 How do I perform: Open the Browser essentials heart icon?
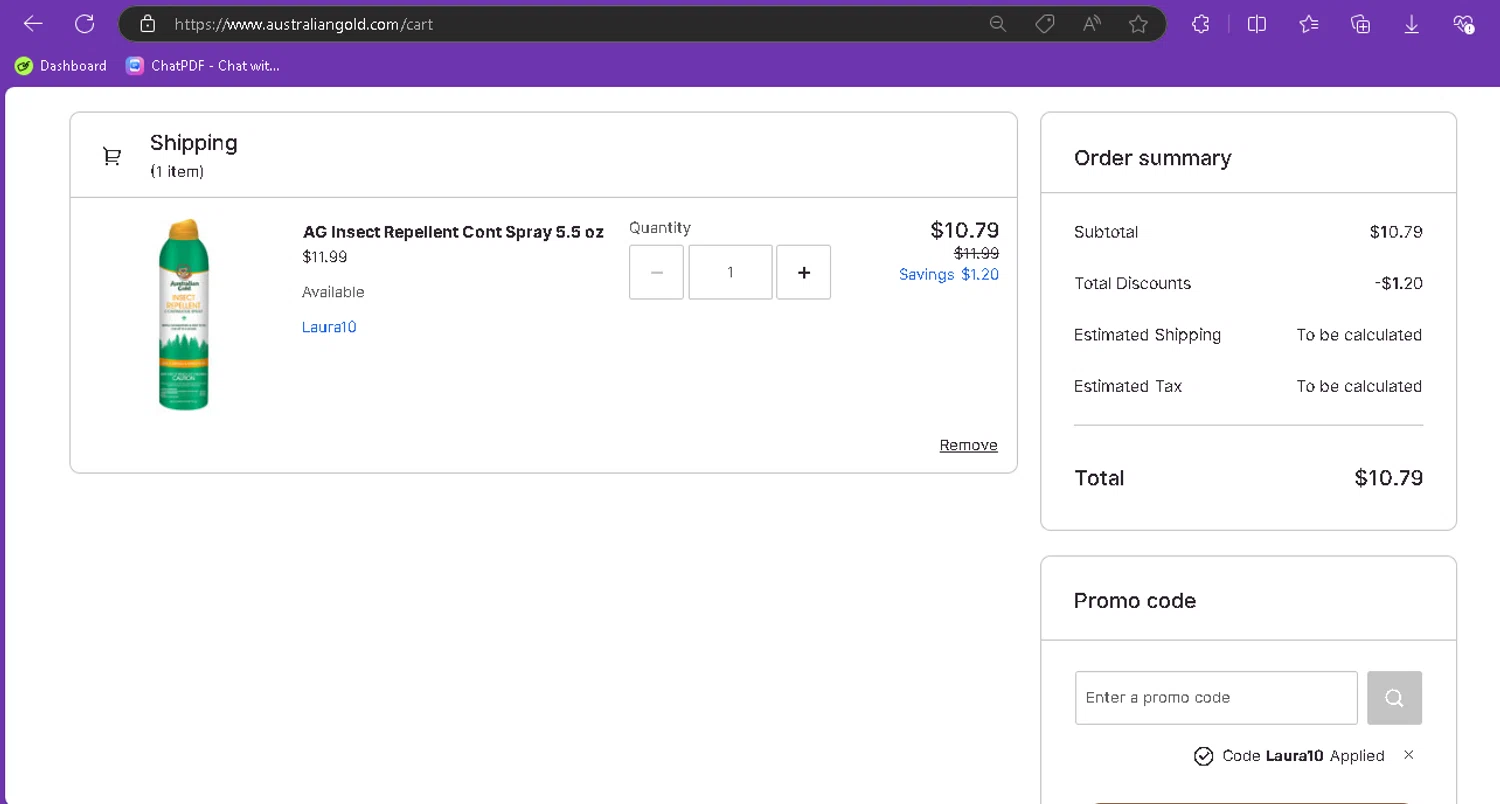[1464, 24]
